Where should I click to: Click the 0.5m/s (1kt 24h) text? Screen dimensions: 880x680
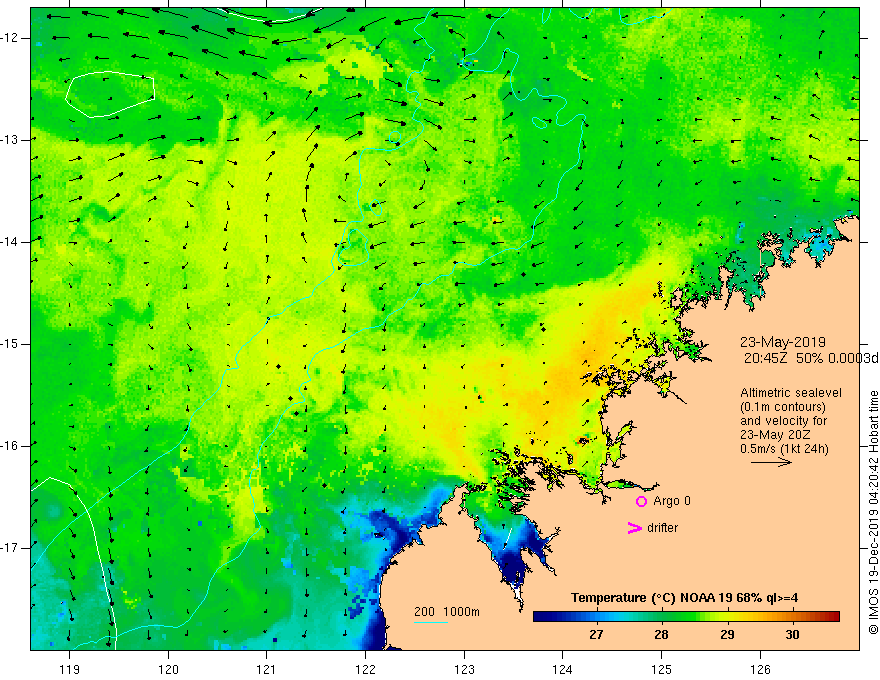click(784, 449)
